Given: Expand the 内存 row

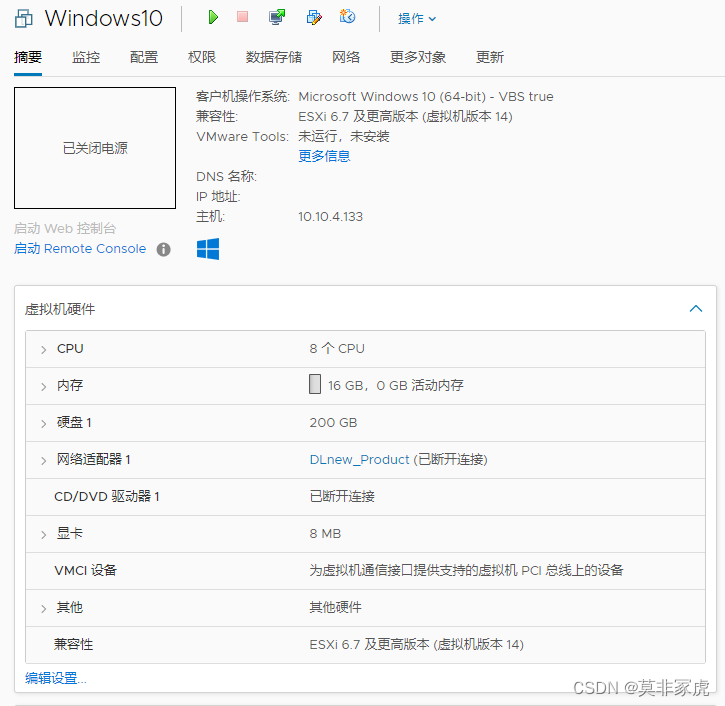Looking at the screenshot, I should (x=43, y=387).
